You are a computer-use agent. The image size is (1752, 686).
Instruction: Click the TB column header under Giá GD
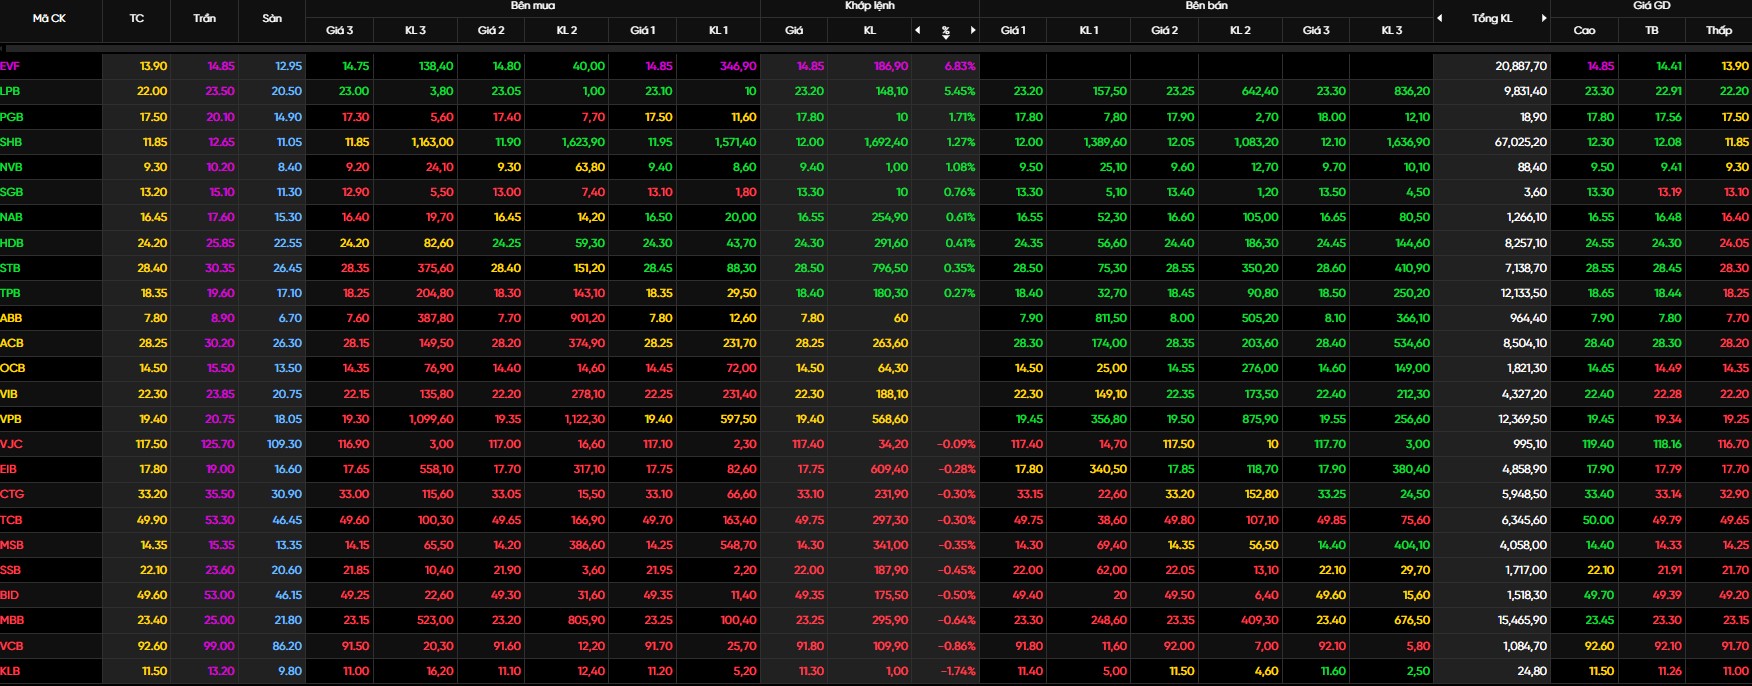pyautogui.click(x=1652, y=30)
